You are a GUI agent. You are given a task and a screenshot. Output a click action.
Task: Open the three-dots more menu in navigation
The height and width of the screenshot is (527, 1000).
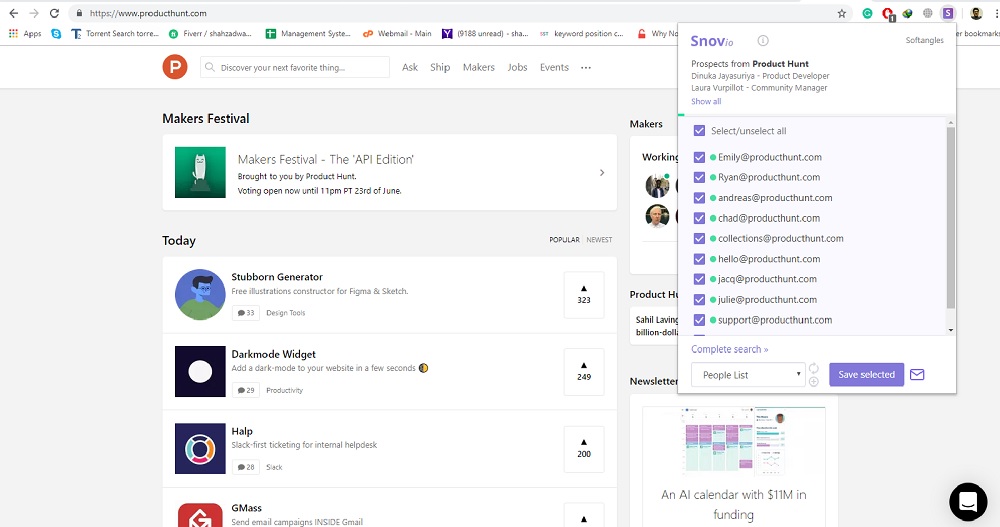(585, 68)
